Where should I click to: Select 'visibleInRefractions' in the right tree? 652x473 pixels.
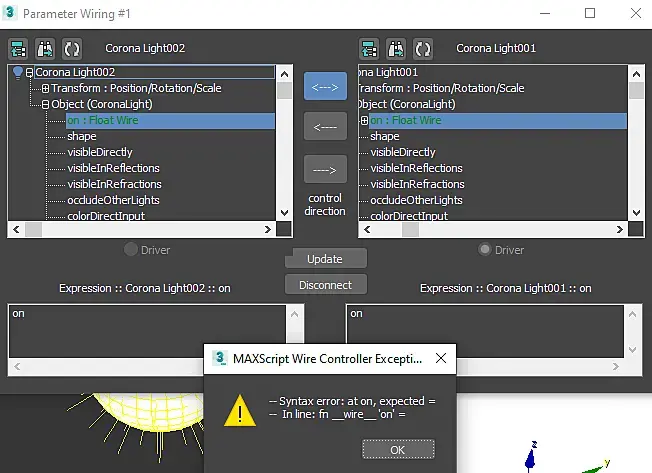[x=417, y=184]
